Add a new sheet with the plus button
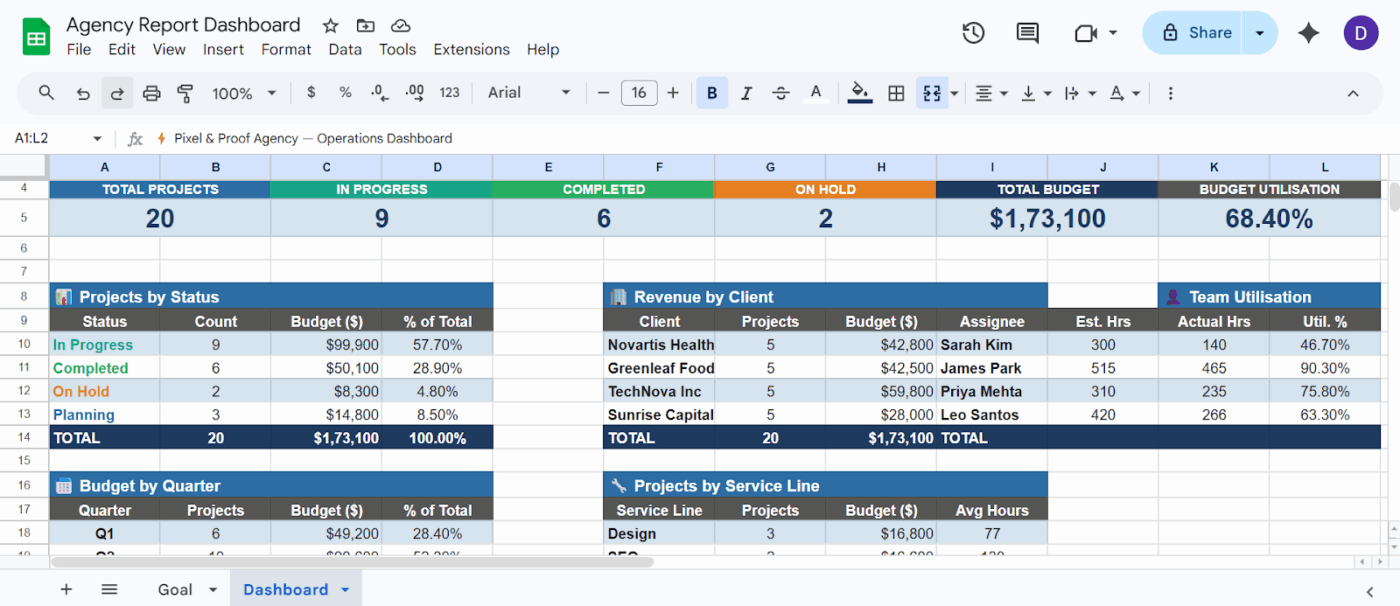The image size is (1400, 606). pos(66,589)
